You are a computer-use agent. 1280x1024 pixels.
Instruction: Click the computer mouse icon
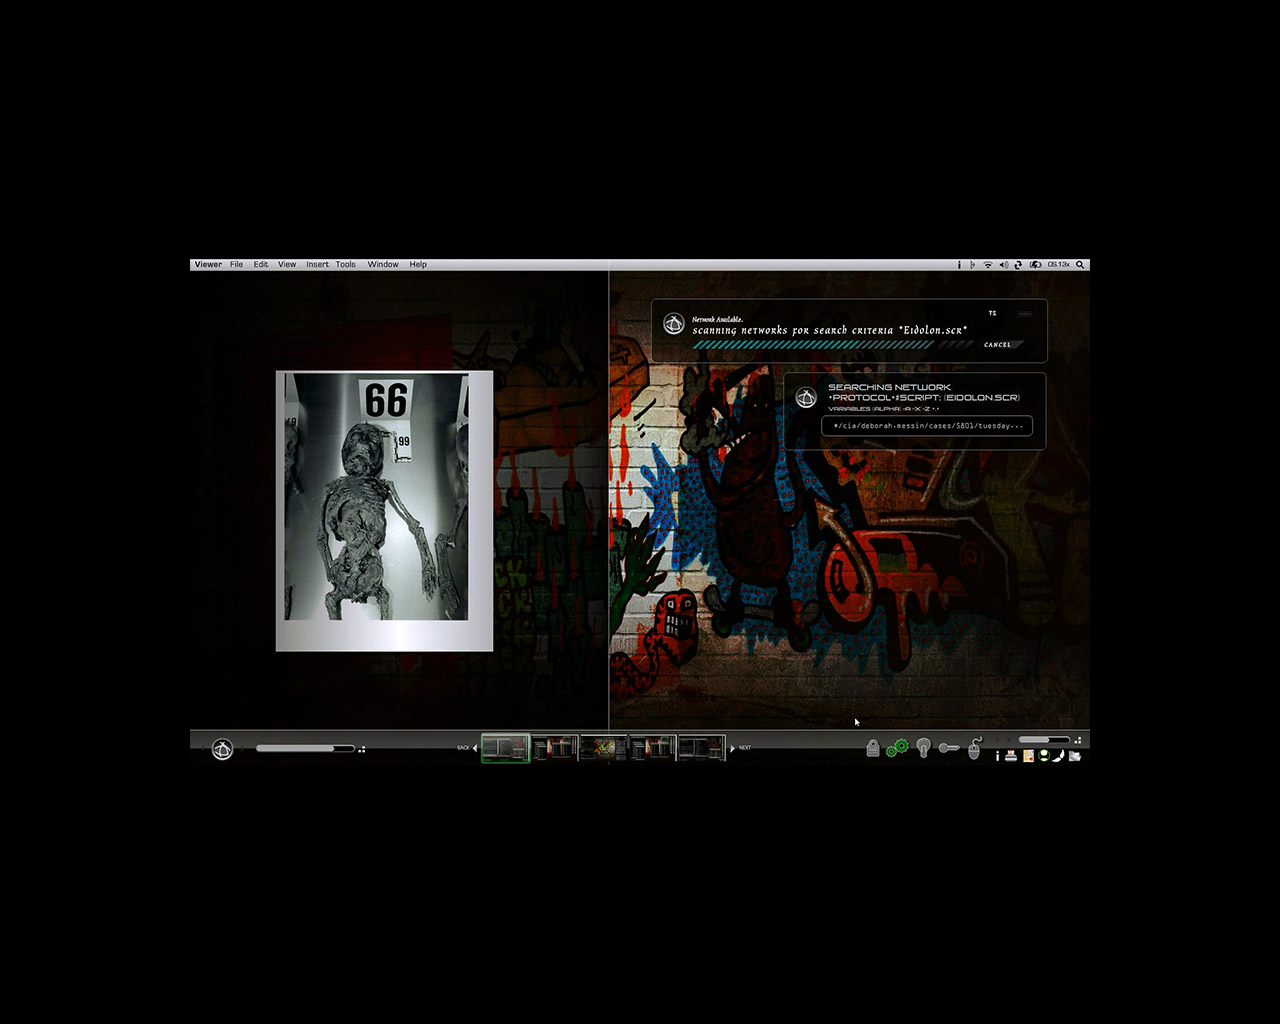(975, 748)
